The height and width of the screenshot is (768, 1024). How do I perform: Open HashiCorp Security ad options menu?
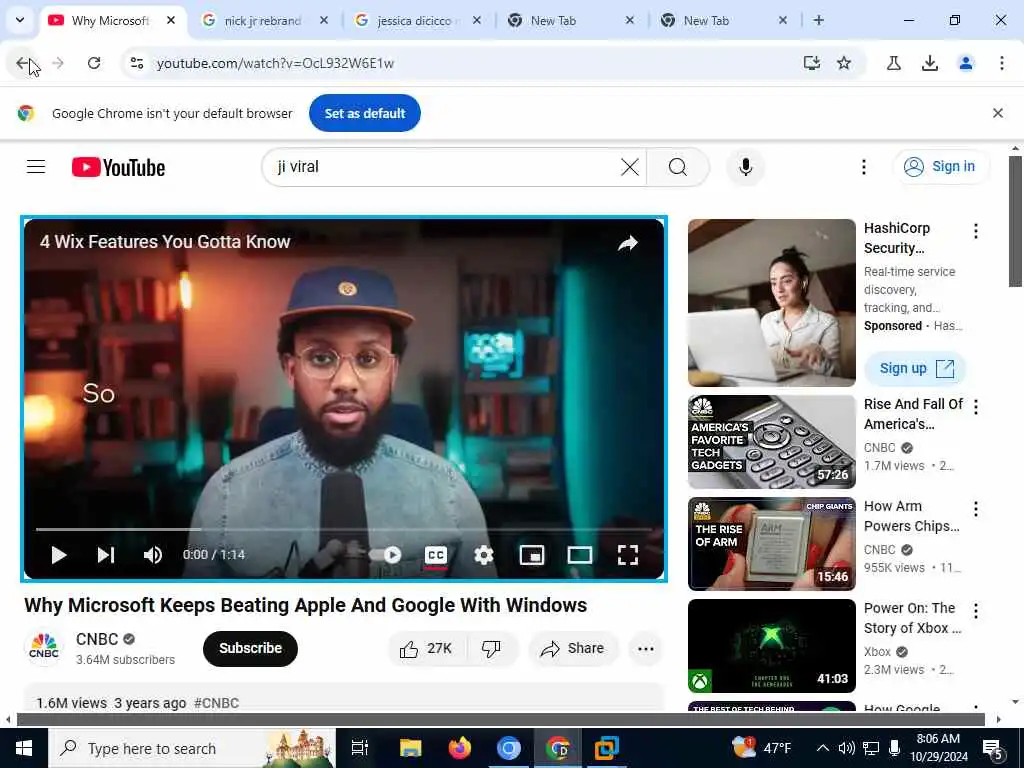(976, 231)
